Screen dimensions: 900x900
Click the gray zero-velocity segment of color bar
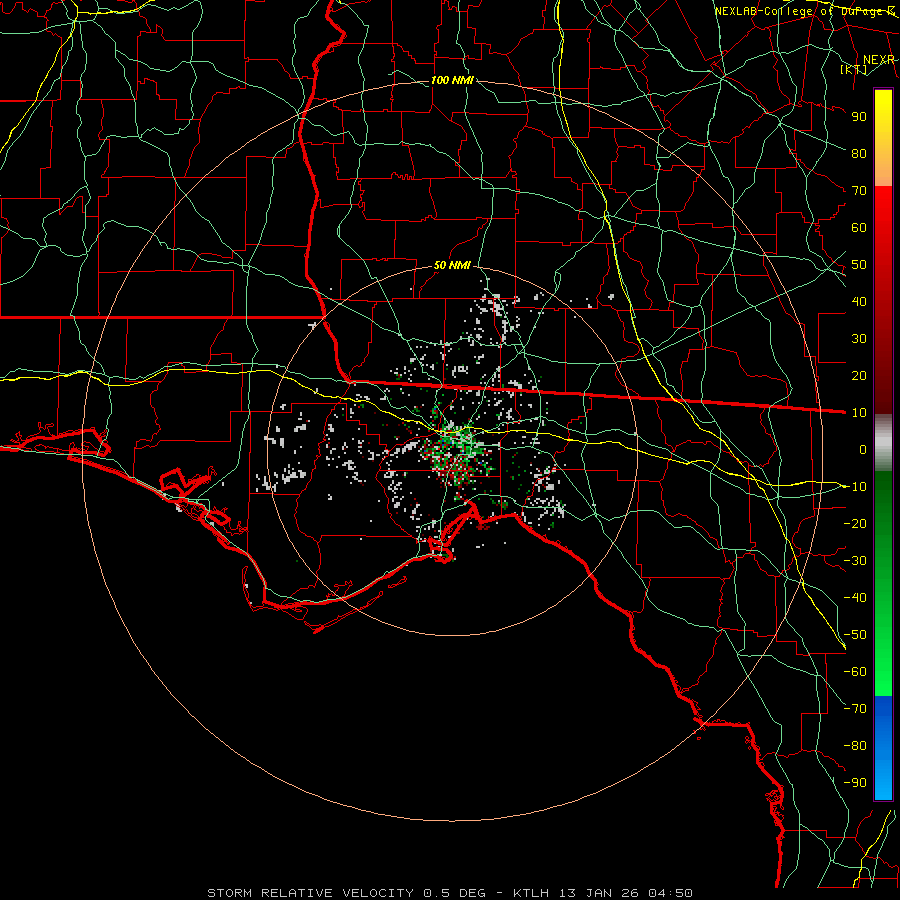click(x=883, y=443)
